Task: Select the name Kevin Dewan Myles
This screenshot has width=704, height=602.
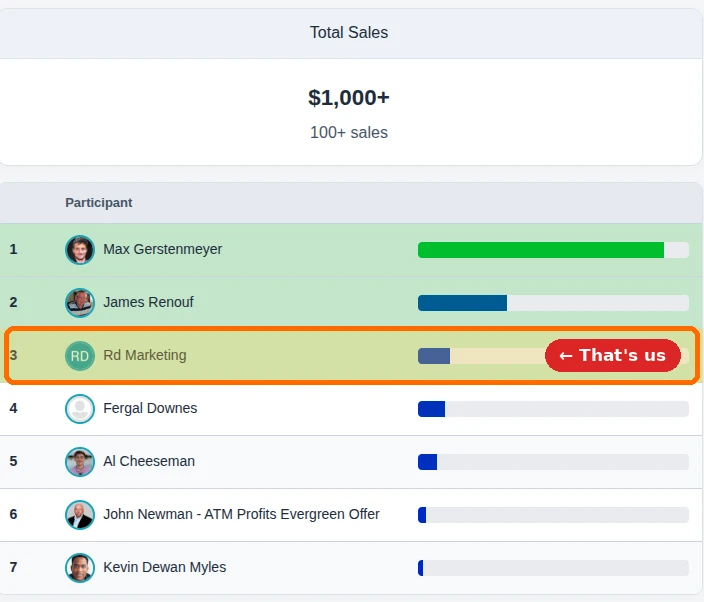Action: click(x=165, y=567)
